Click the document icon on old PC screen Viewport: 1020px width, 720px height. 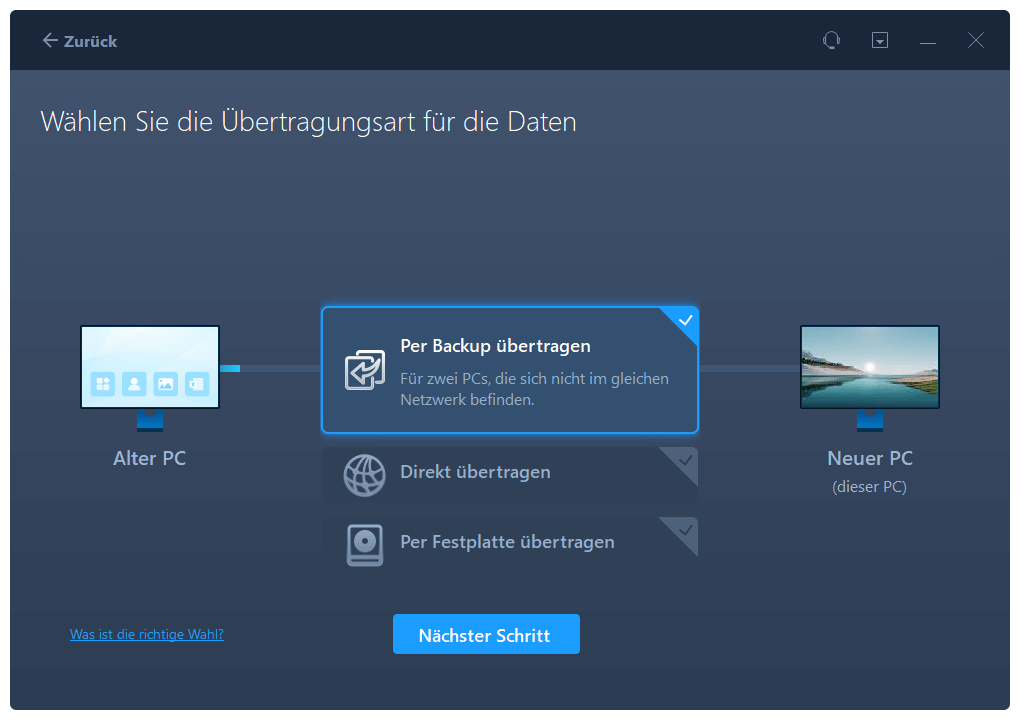coord(197,384)
